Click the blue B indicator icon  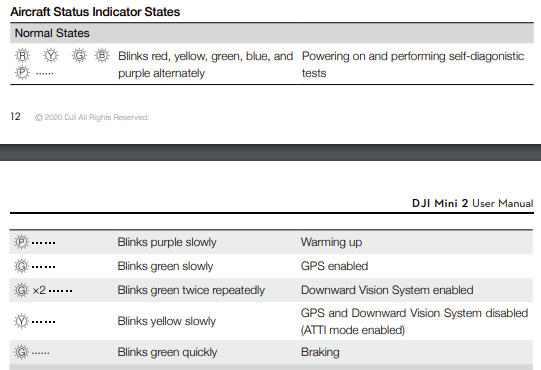pos(102,55)
